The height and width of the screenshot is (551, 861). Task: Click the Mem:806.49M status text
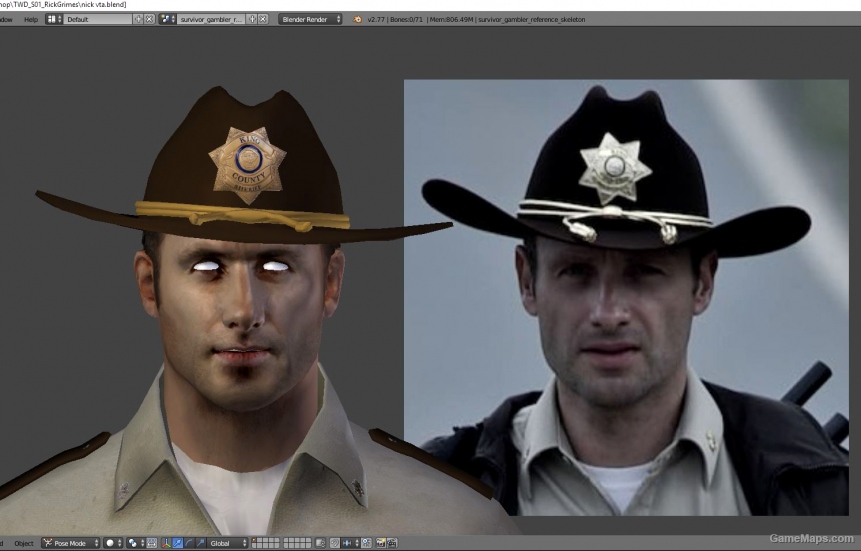[x=452, y=19]
